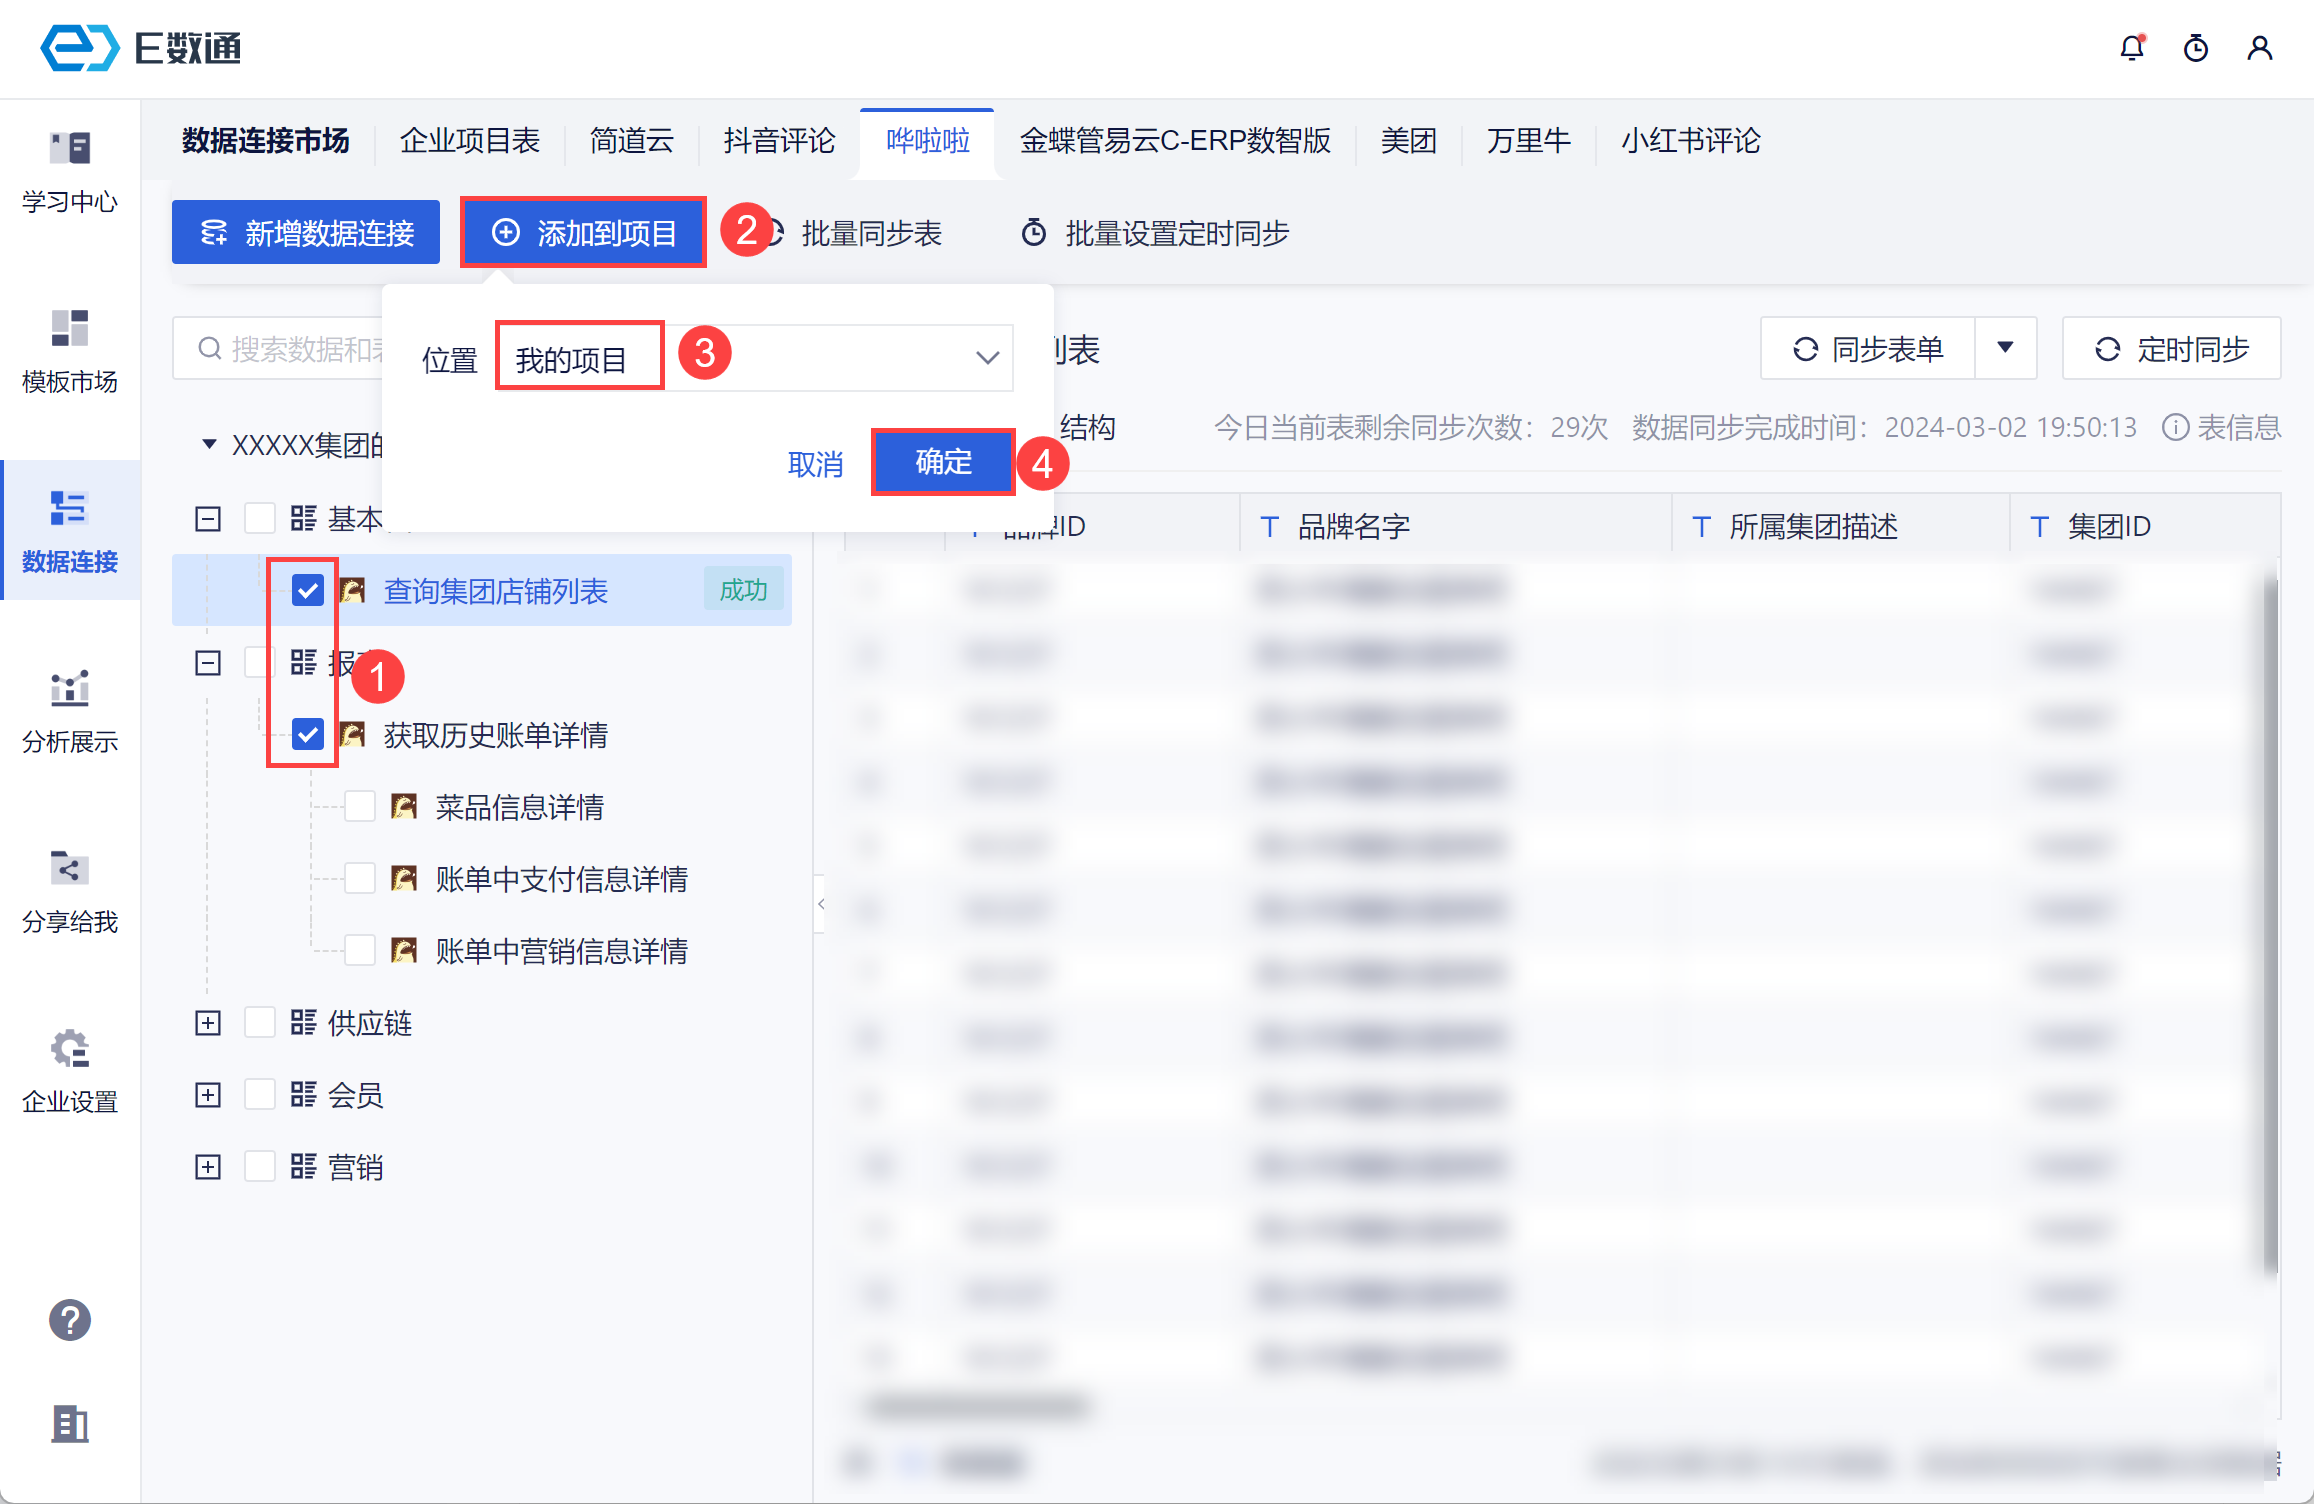Open the user profile icon
This screenshot has height=1504, width=2314.
point(2260,47)
